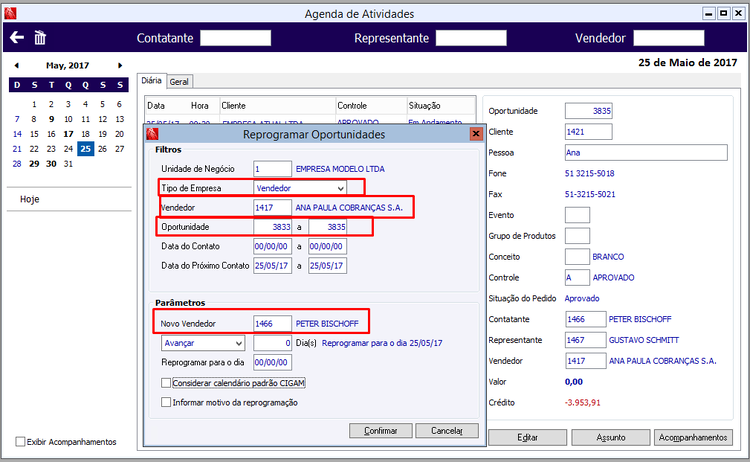Click the Reprogramar para o dia date field
750x462 pixels.
(x=272, y=363)
